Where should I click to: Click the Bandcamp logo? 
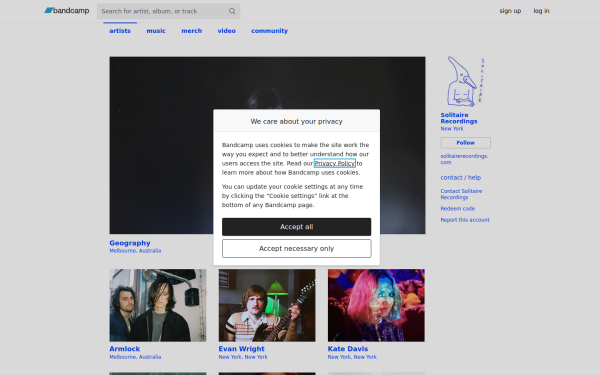[67, 11]
